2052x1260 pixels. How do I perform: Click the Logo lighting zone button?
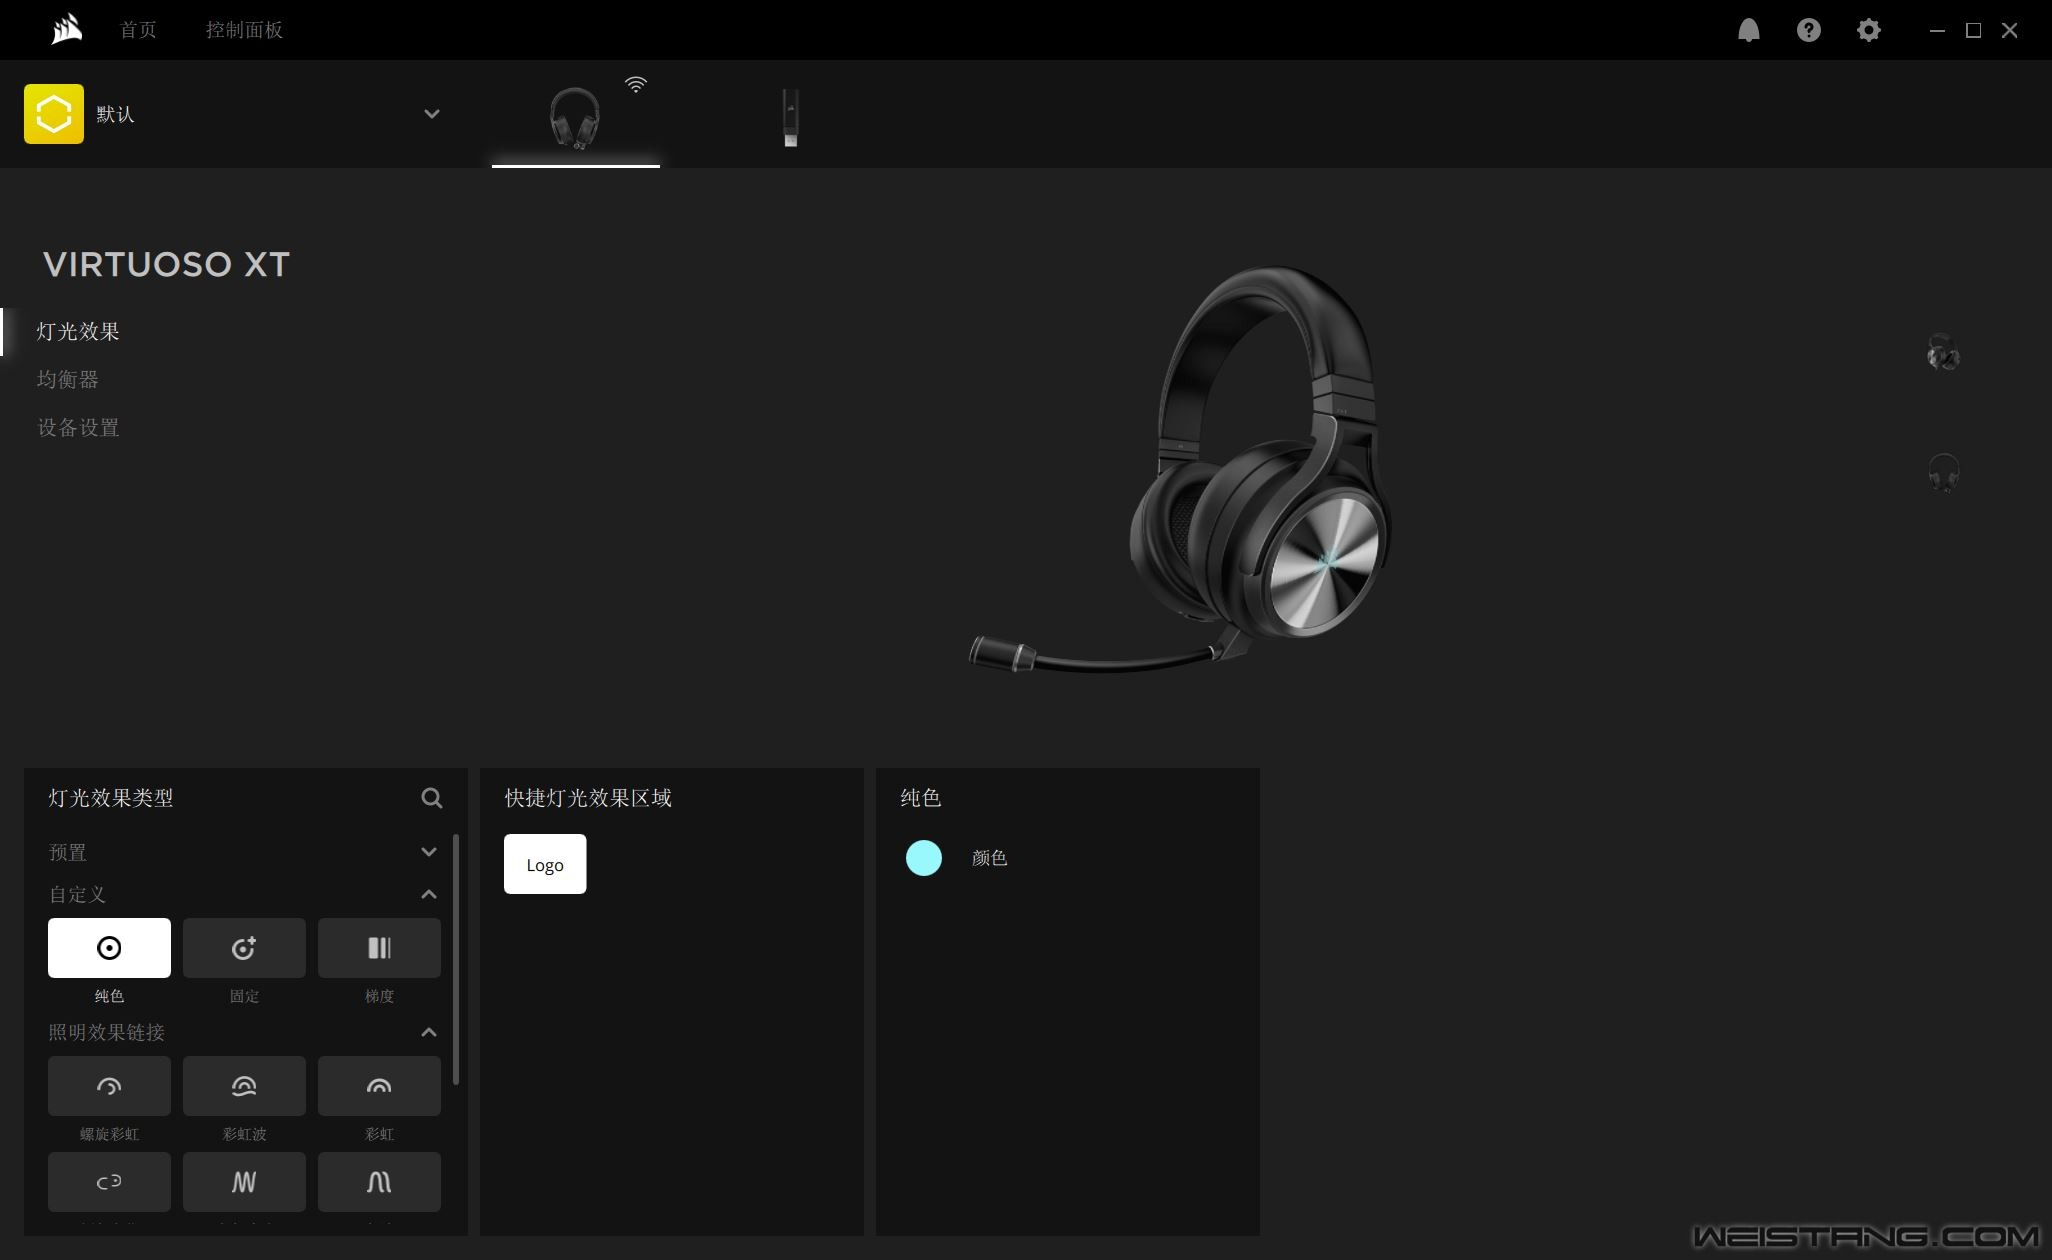click(545, 864)
